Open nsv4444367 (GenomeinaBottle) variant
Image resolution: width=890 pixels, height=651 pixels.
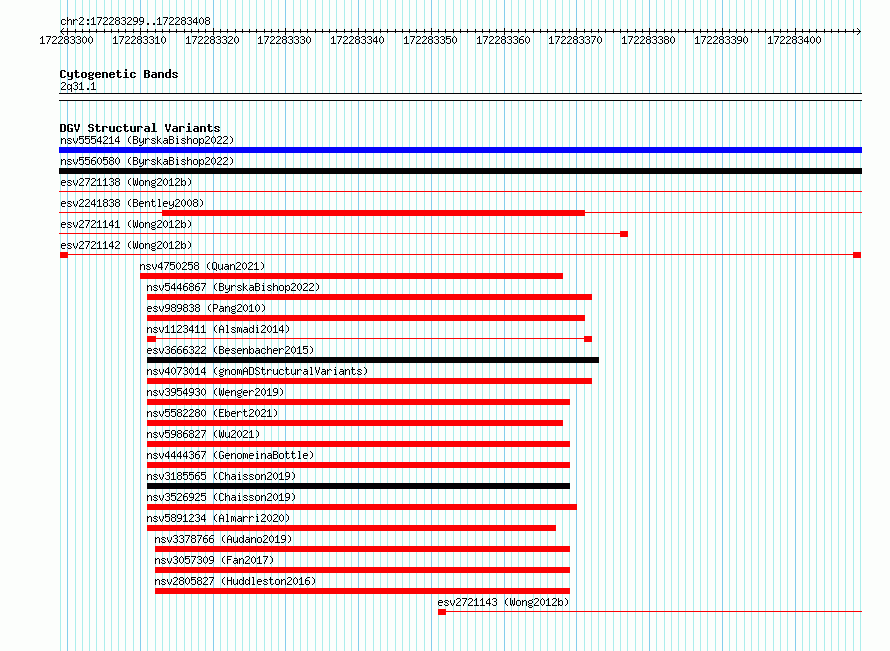coord(230,455)
